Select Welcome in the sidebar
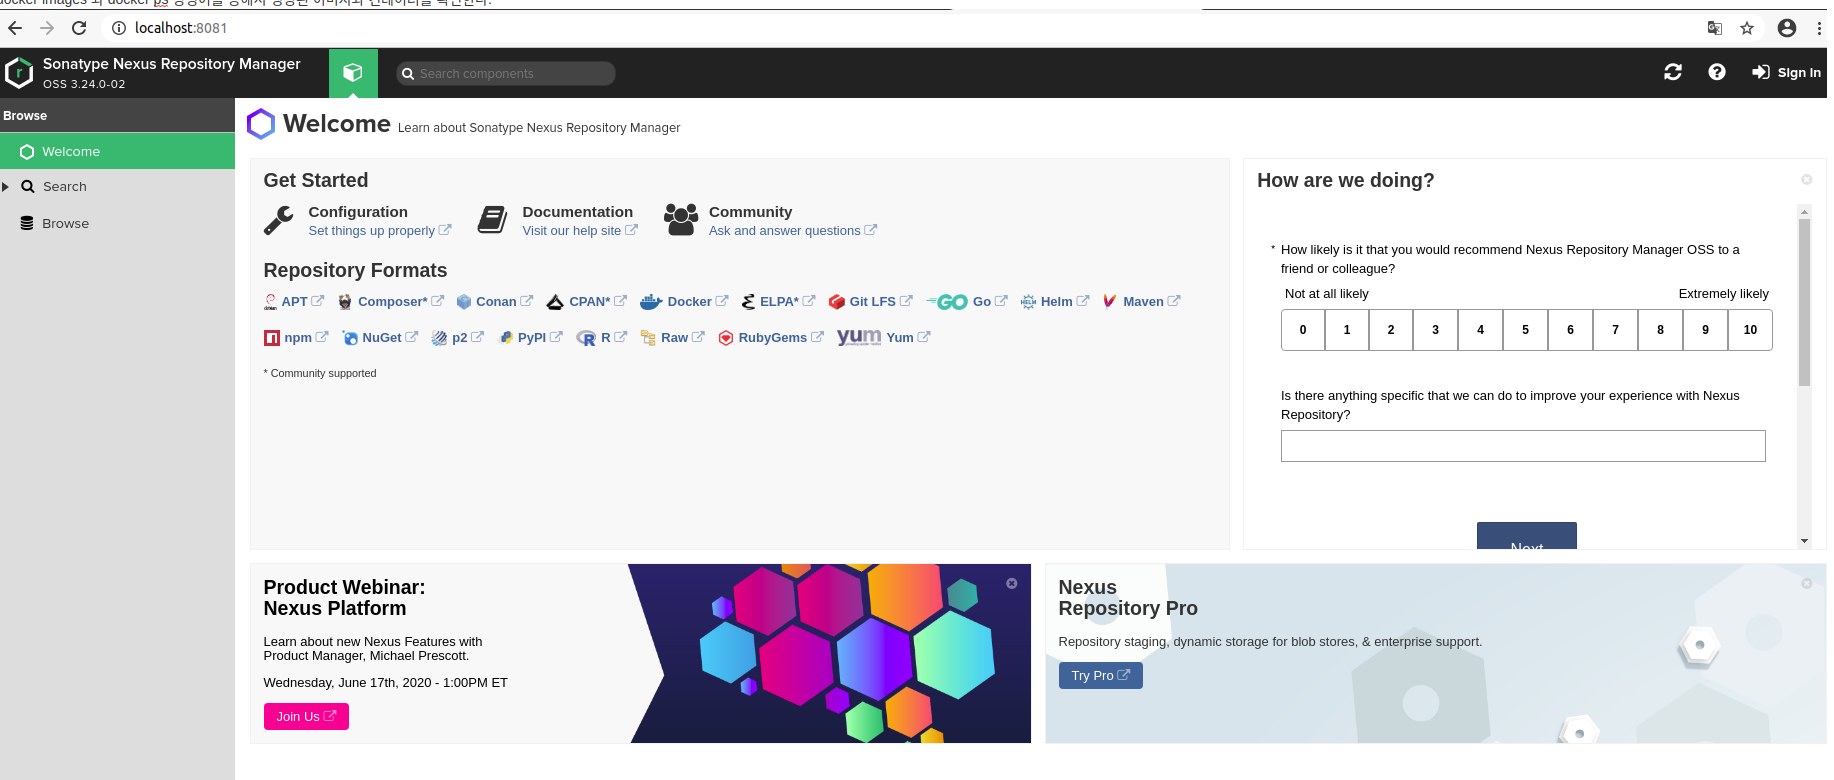 (117, 151)
